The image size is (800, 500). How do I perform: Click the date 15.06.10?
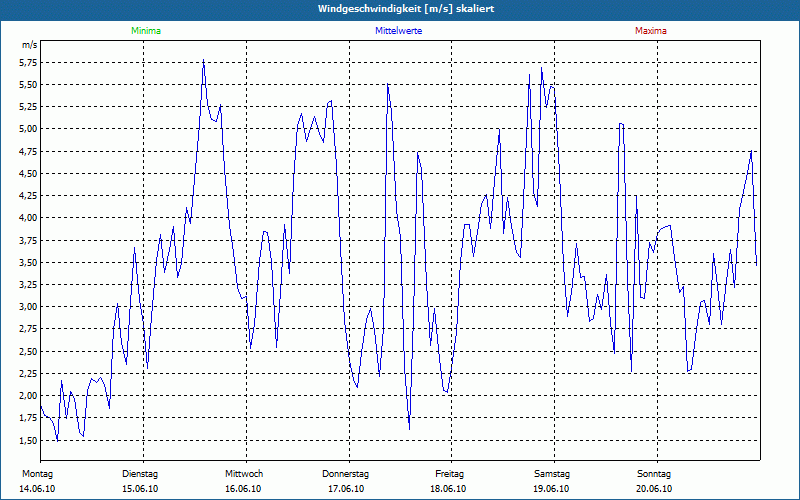tap(140, 489)
